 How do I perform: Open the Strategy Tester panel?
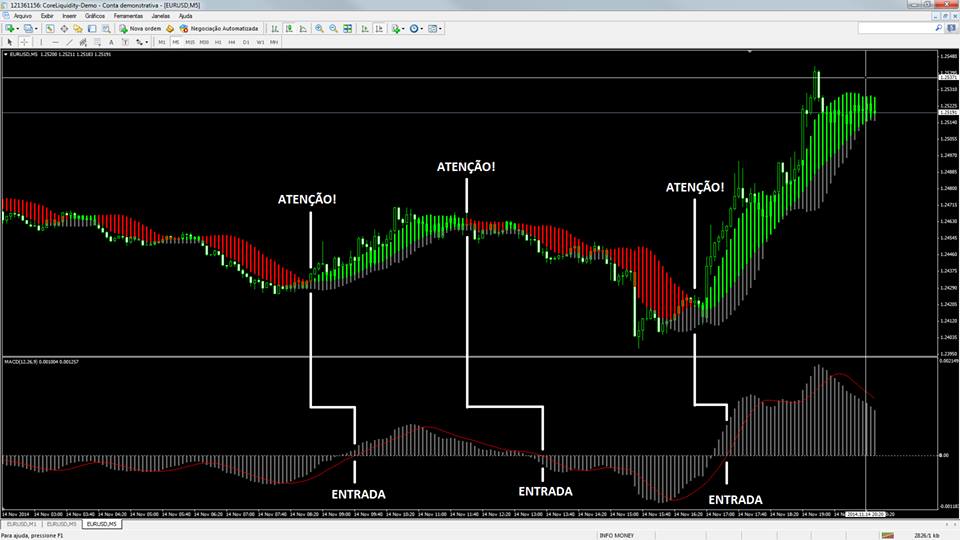[106, 28]
